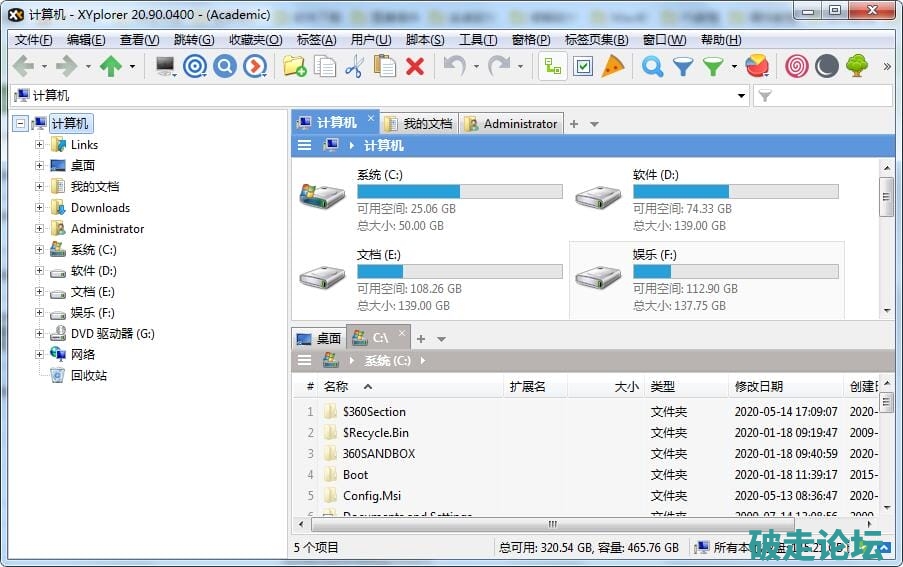Open the address bar dropdown arrow
903x567 pixels.
(x=741, y=96)
